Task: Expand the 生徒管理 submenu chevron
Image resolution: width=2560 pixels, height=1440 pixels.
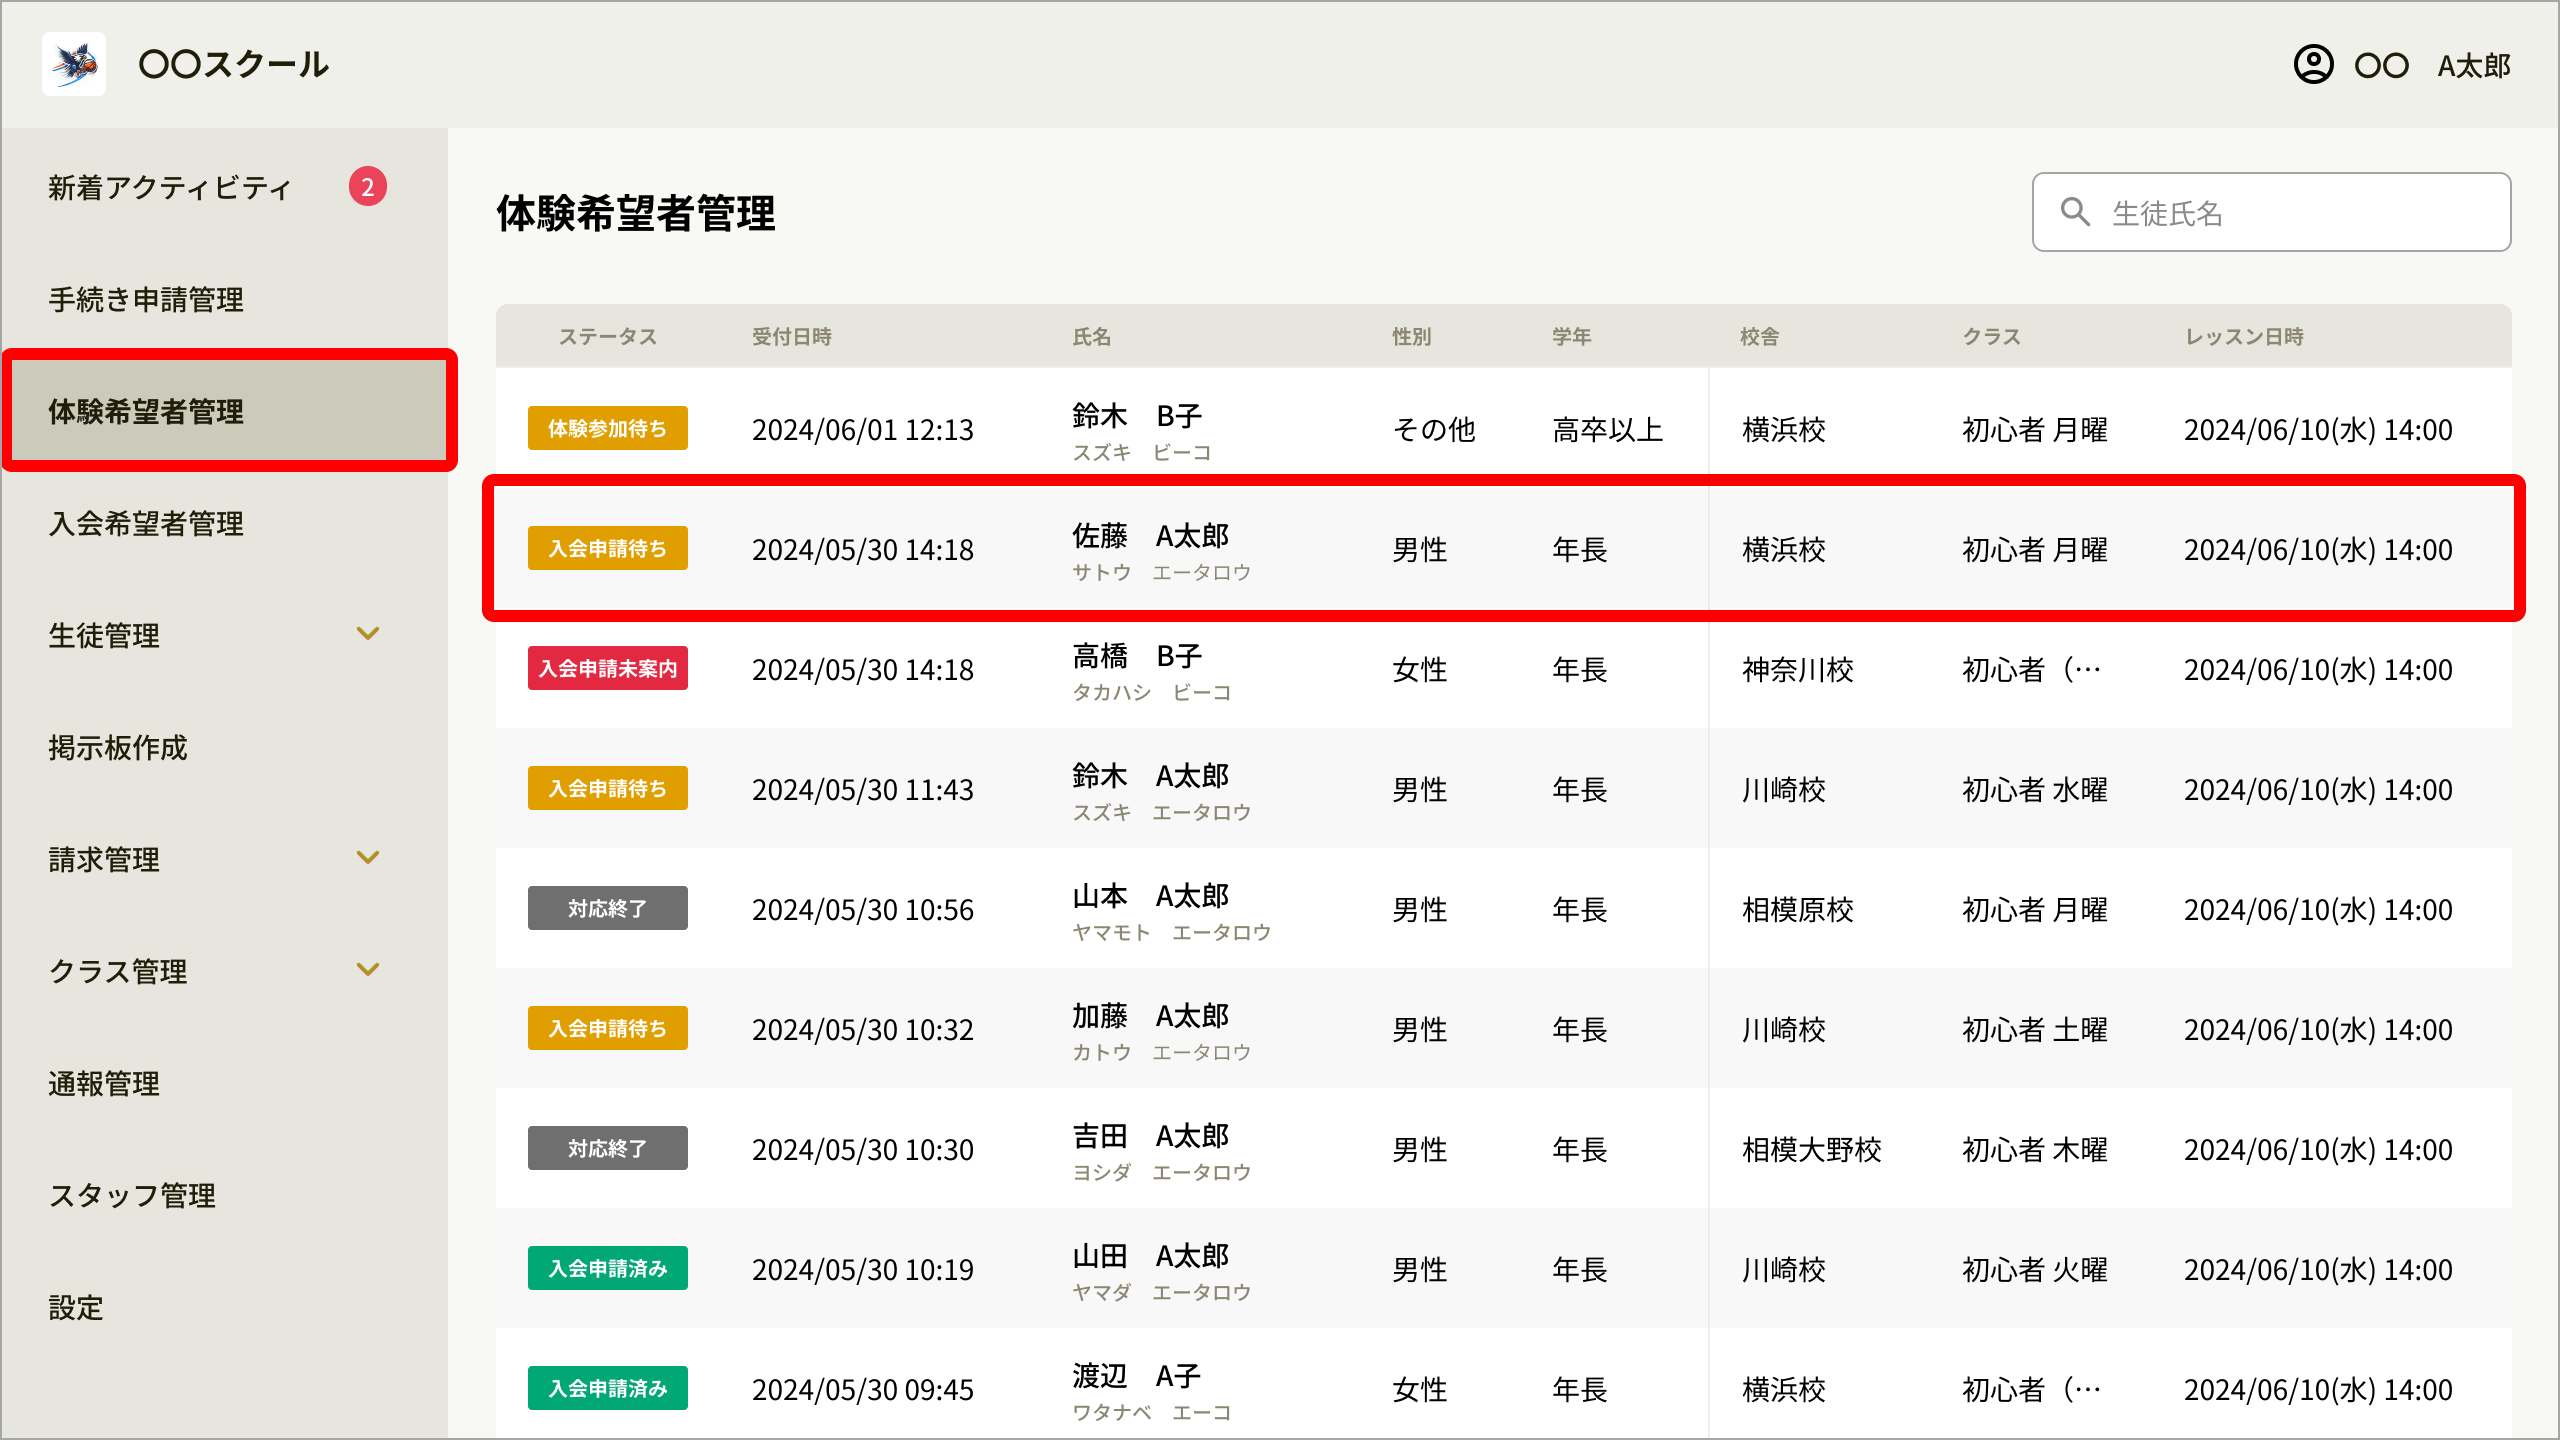Action: click(x=368, y=634)
